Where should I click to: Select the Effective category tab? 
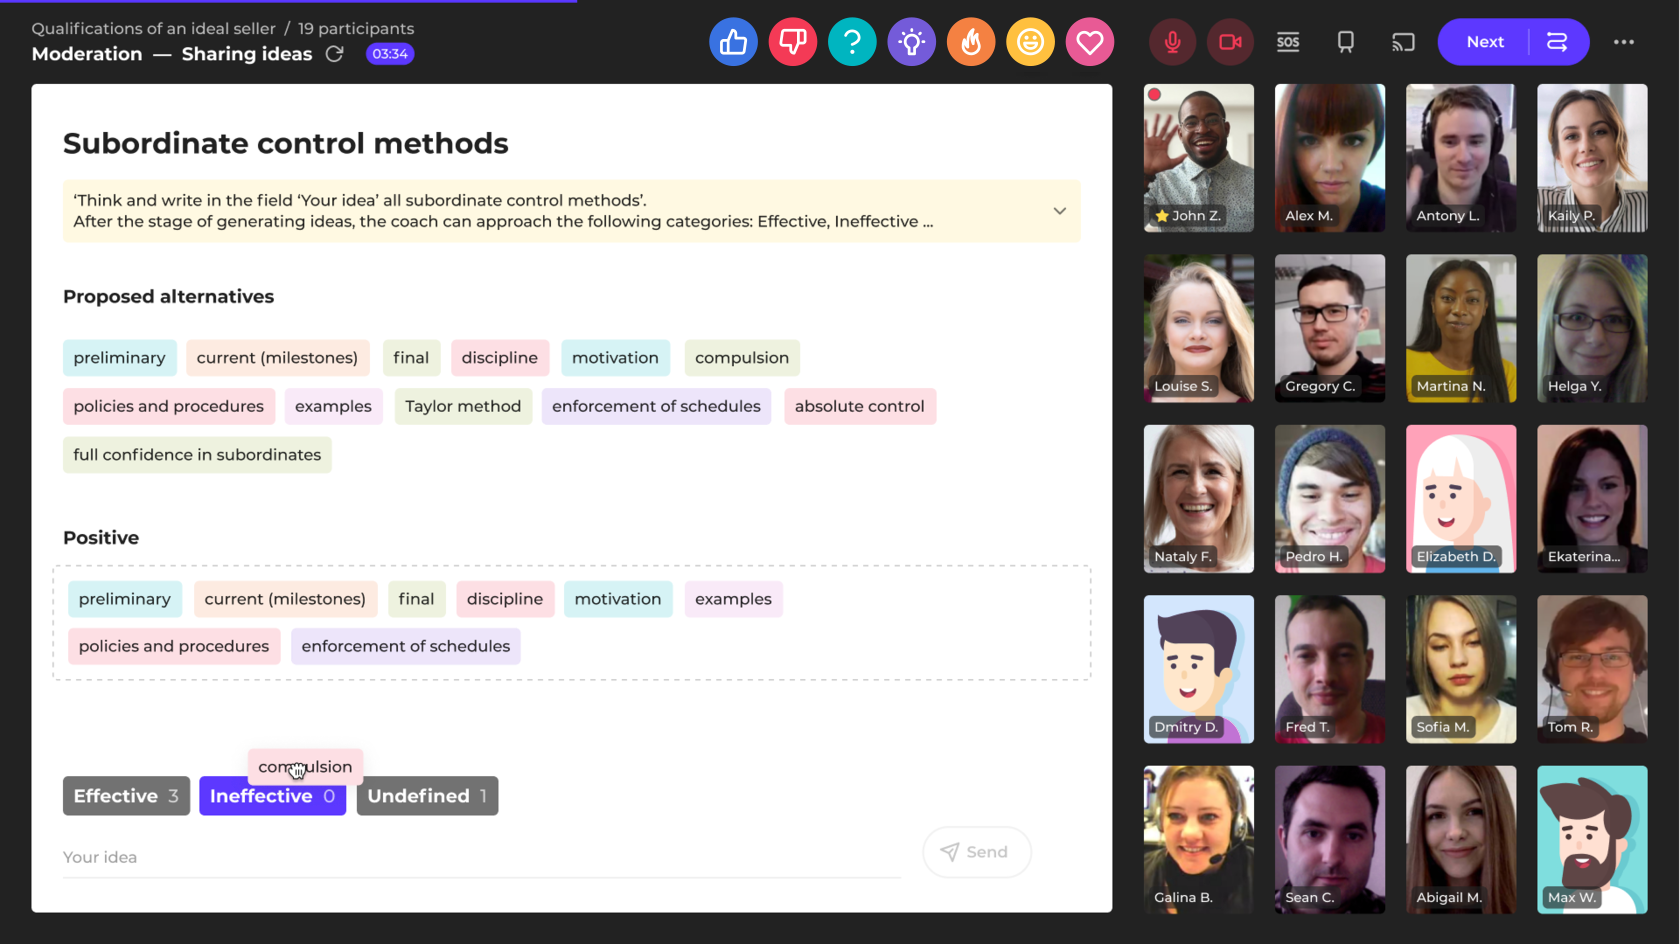pyautogui.click(x=126, y=796)
